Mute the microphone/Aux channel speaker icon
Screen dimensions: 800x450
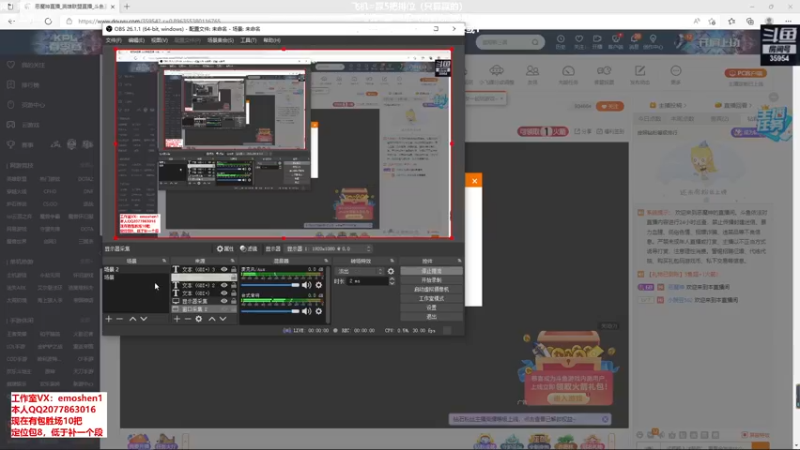pyautogui.click(x=307, y=285)
